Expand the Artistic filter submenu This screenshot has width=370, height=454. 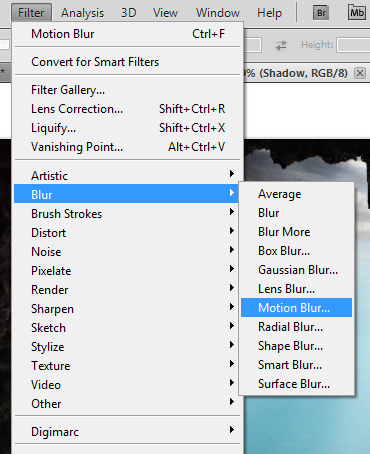tap(126, 175)
